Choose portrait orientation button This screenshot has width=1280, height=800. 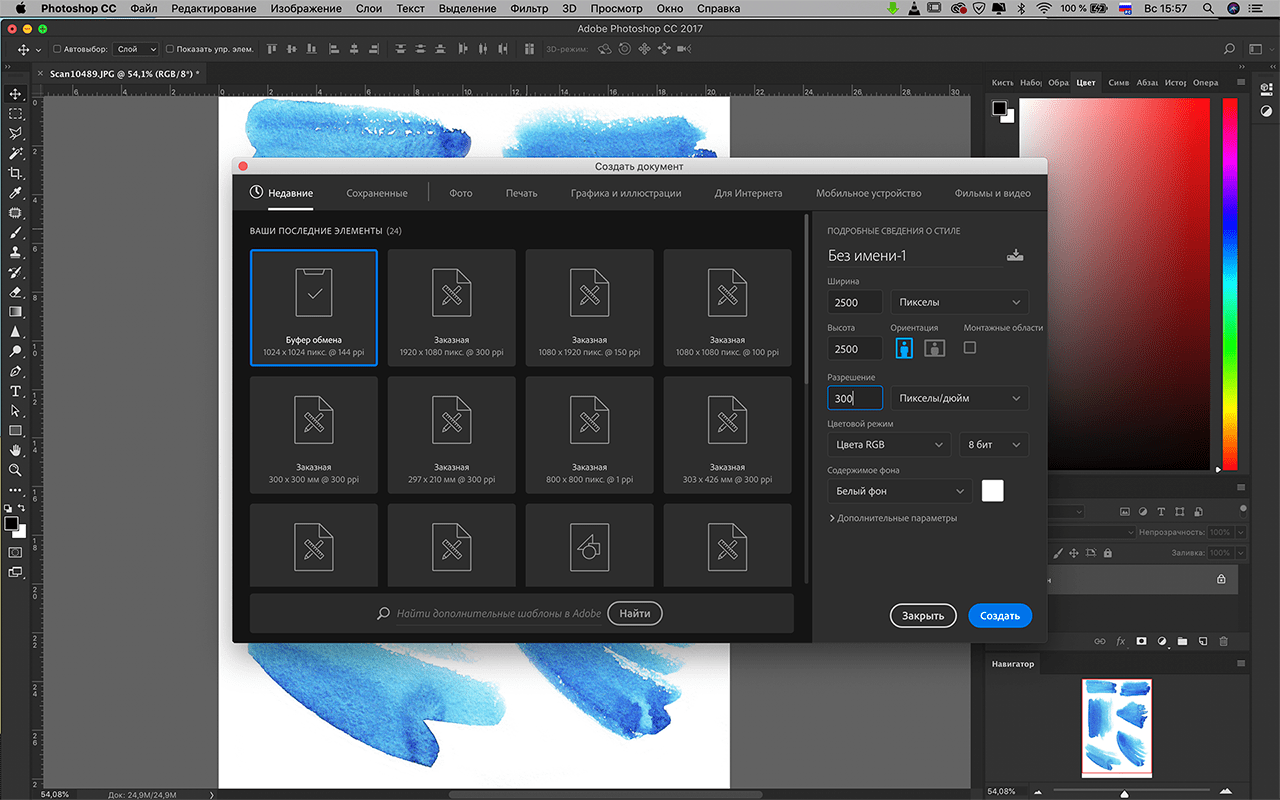tap(904, 348)
